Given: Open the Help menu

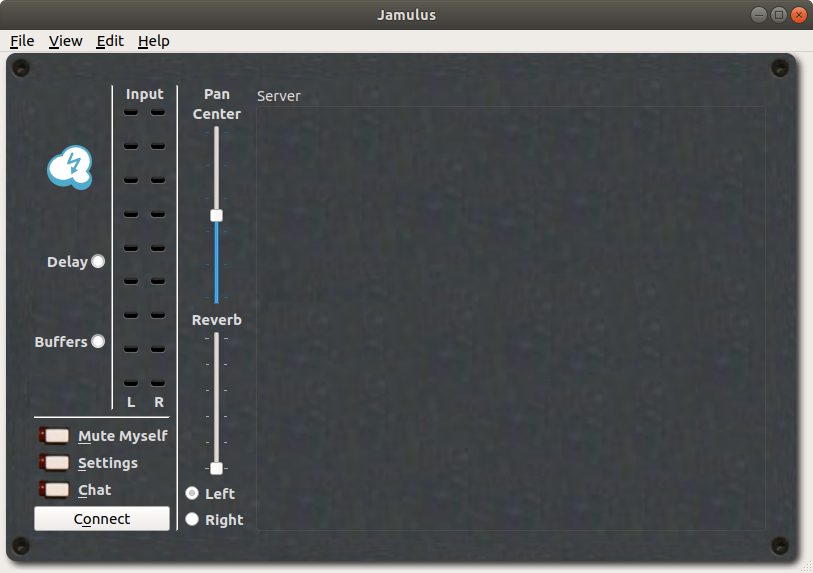Looking at the screenshot, I should (x=154, y=41).
